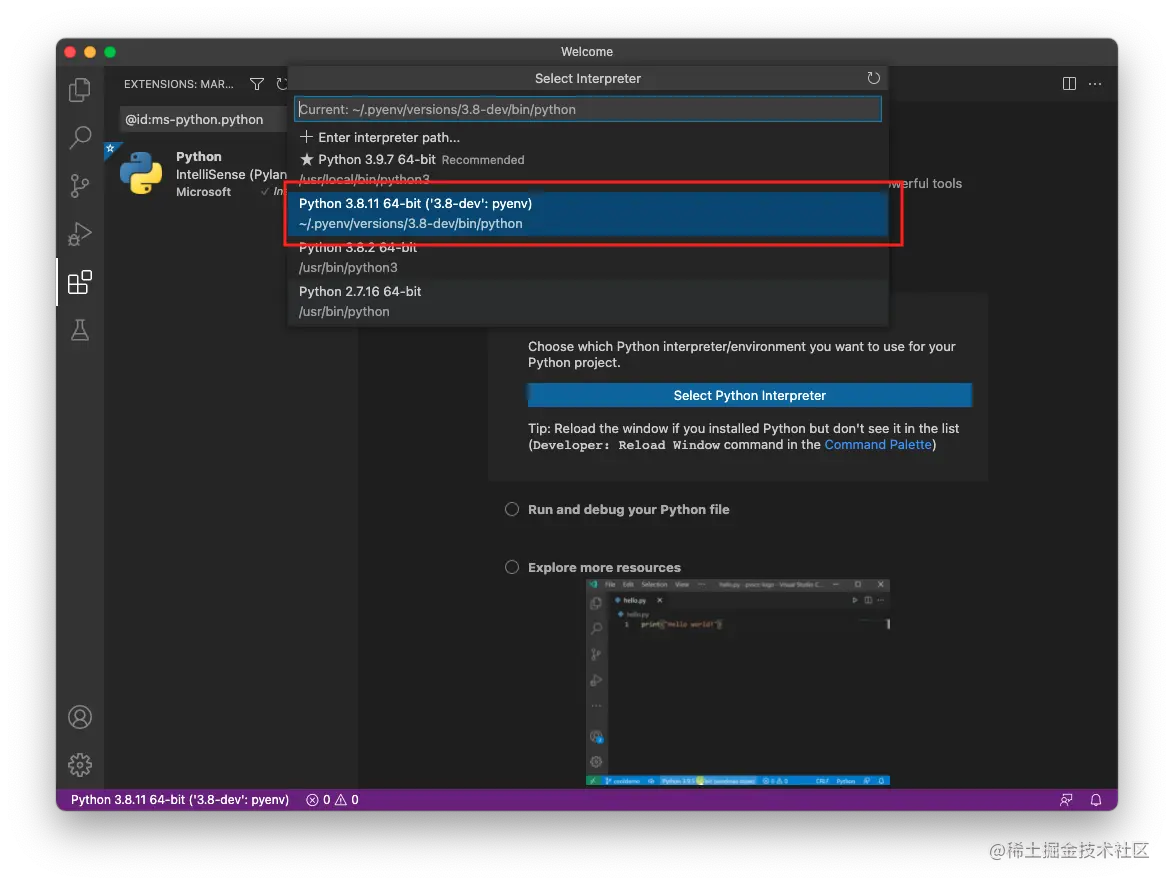Focus the interpreter search input field
This screenshot has width=1174, height=885.
tap(588, 109)
